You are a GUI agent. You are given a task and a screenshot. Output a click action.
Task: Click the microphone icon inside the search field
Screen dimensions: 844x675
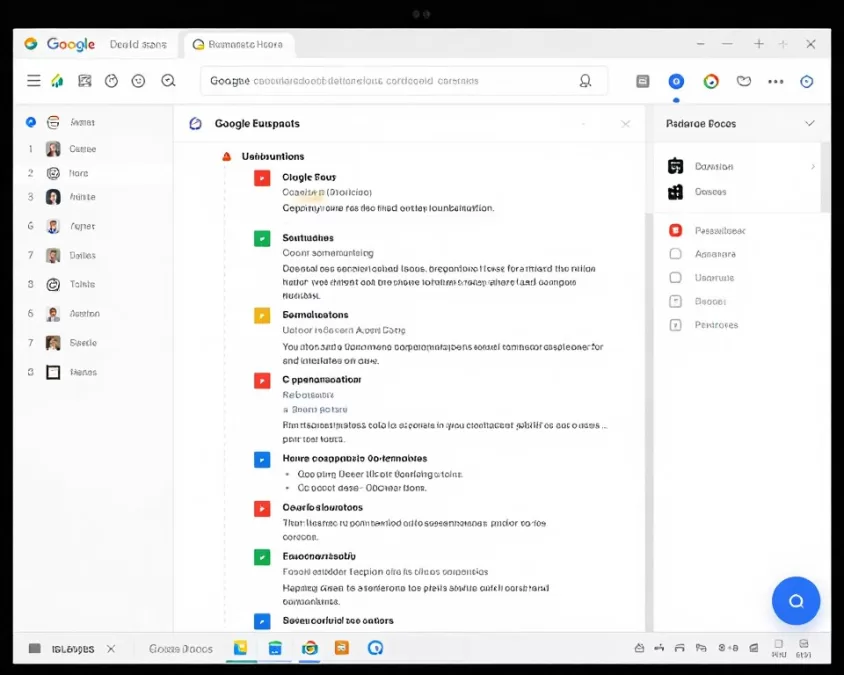click(x=585, y=81)
